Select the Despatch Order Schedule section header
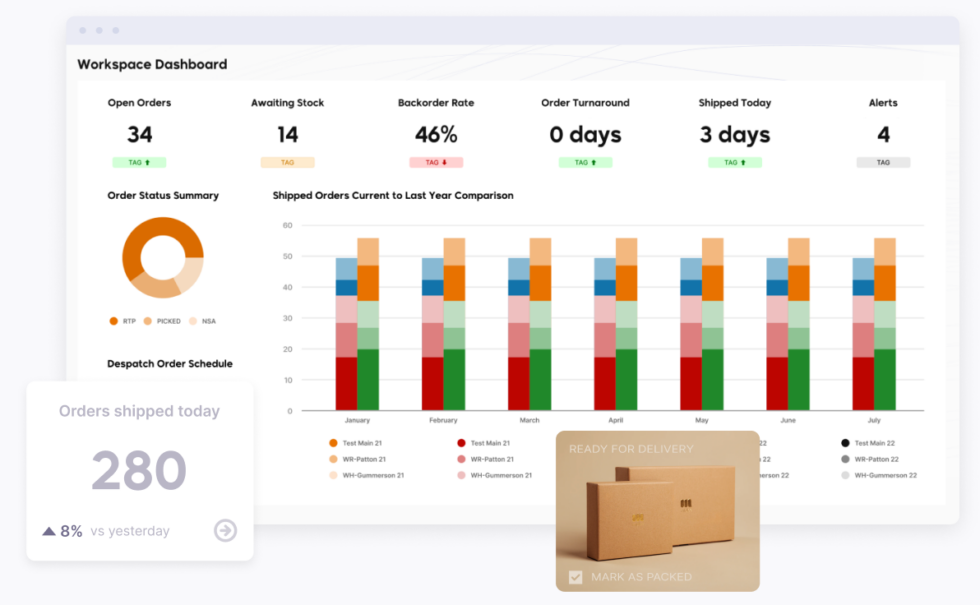 tap(169, 364)
